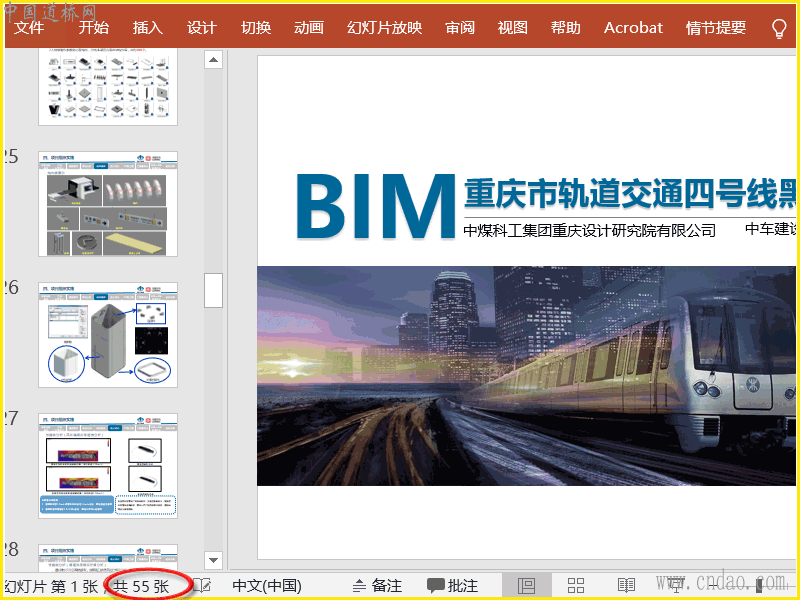
Task: Select slide 25 thumbnail
Action: tap(108, 204)
